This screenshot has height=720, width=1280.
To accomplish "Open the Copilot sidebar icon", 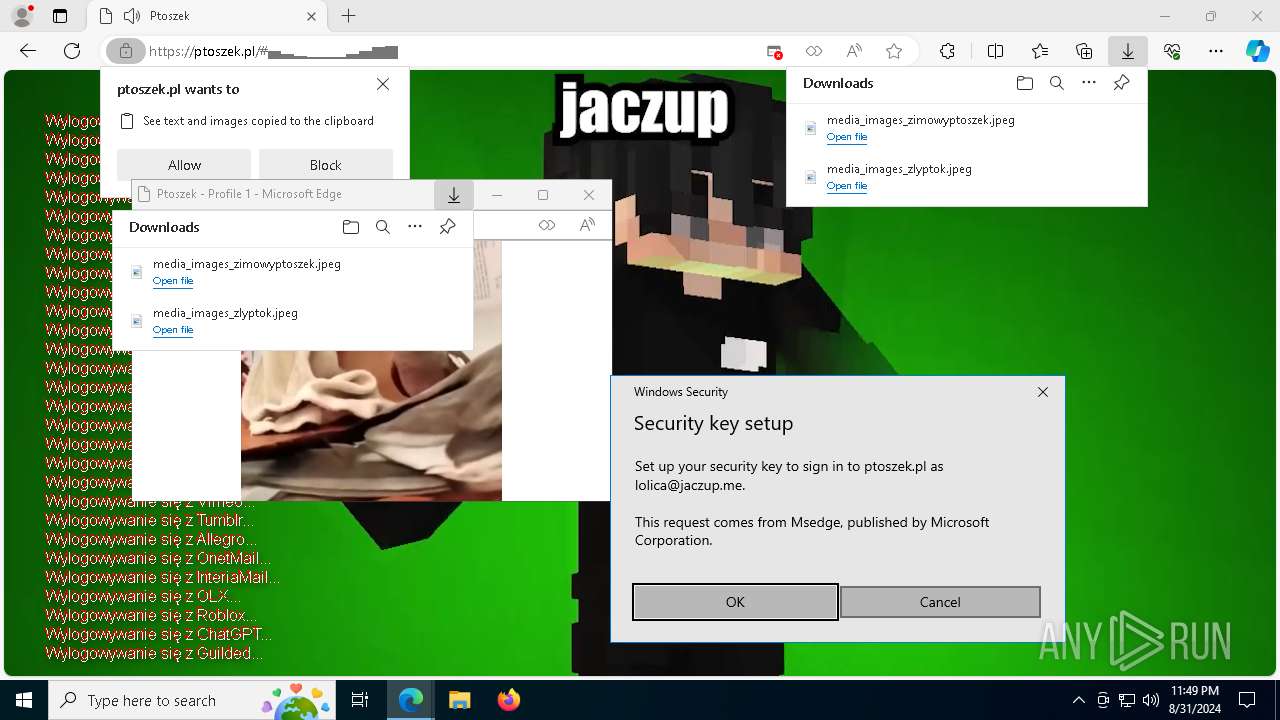I will [1258, 51].
